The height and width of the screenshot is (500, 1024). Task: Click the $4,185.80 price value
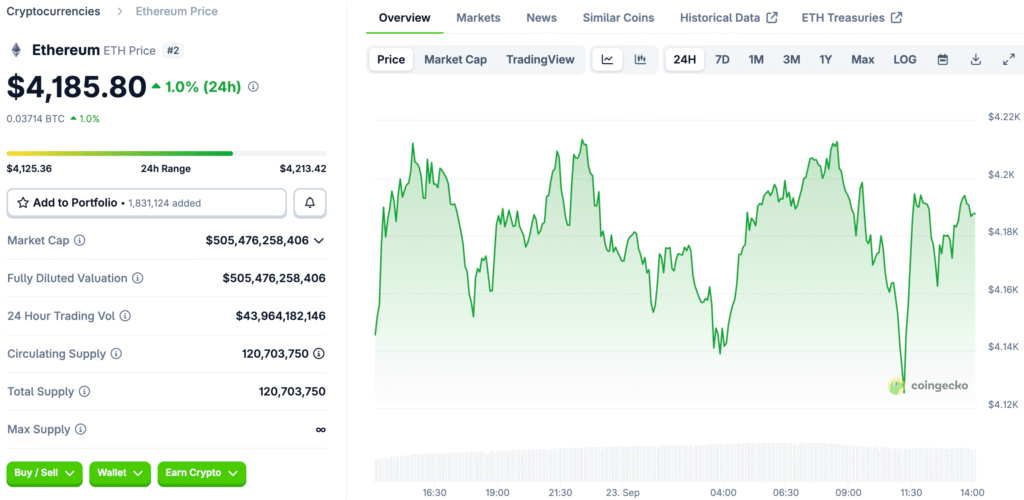point(76,87)
